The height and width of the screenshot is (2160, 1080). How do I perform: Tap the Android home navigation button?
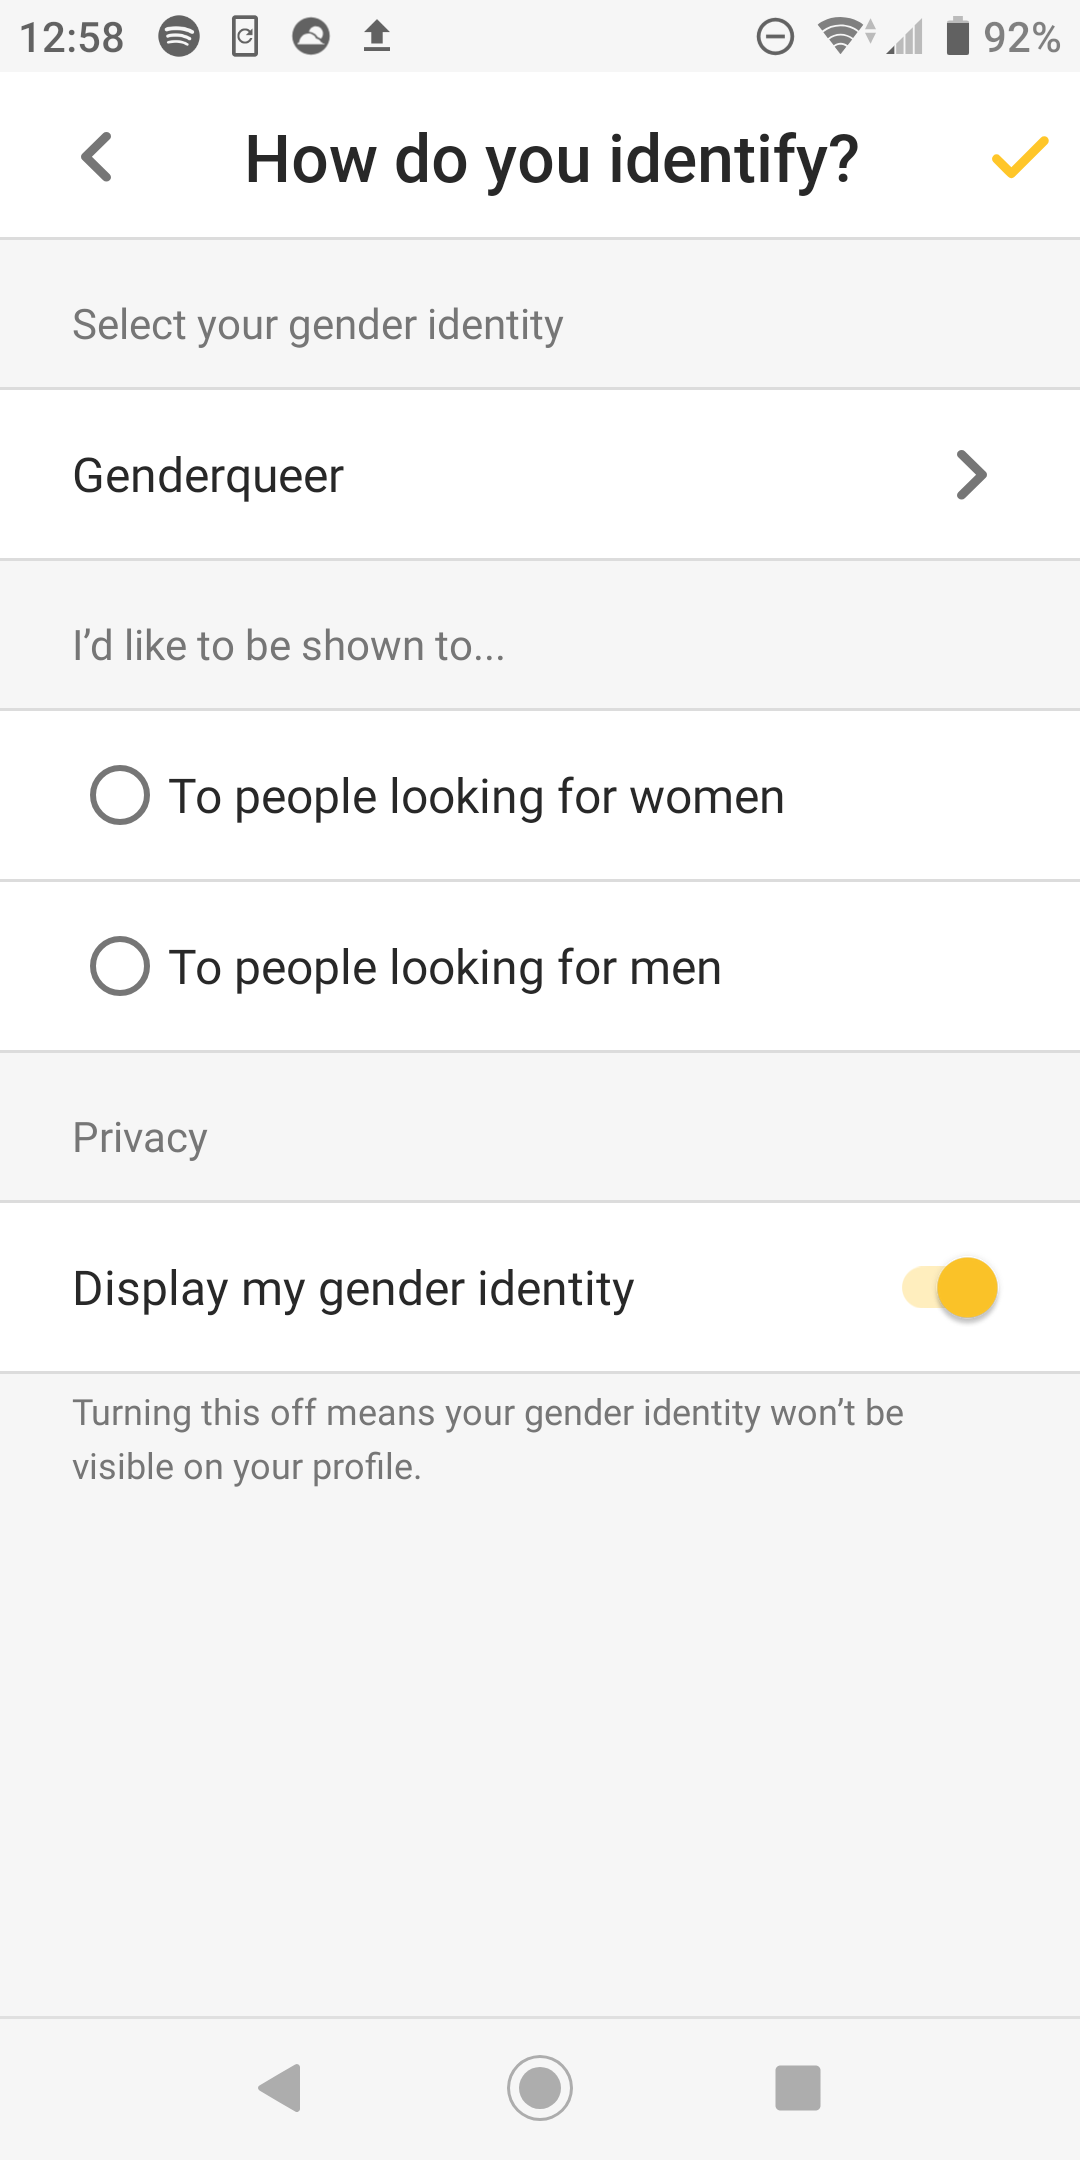point(539,2087)
